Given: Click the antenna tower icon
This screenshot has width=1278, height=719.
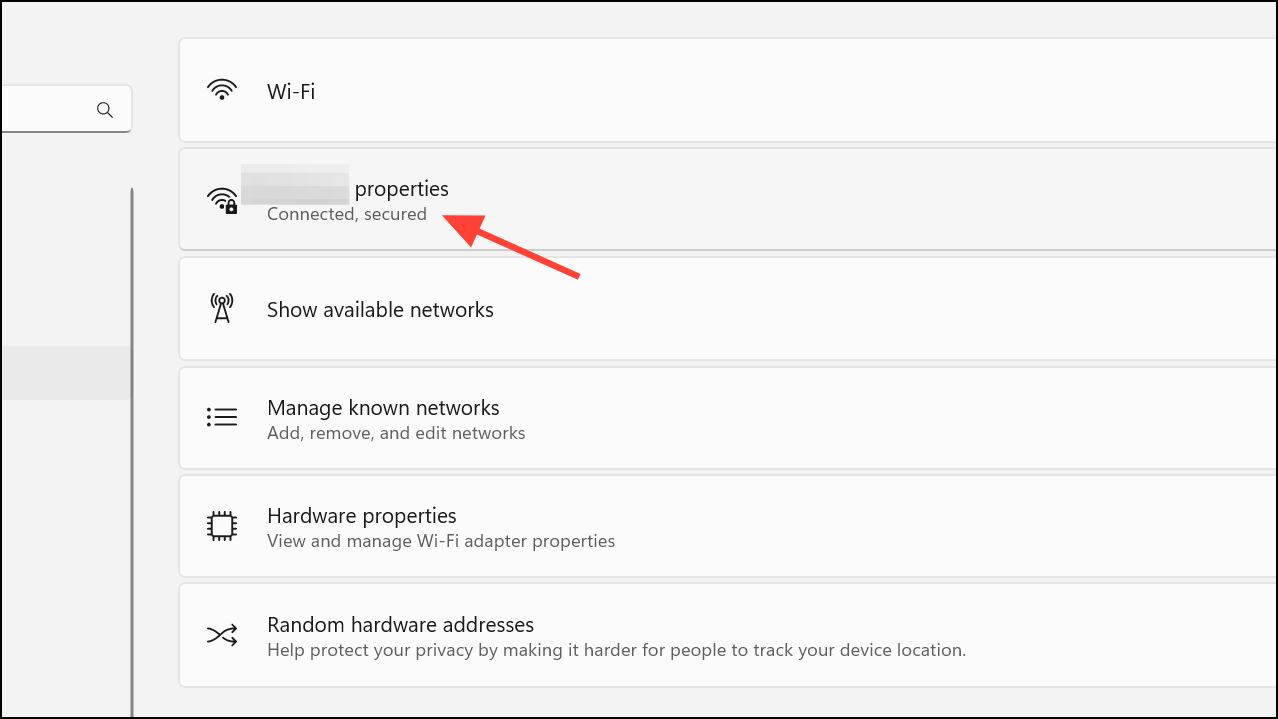Looking at the screenshot, I should coord(221,308).
